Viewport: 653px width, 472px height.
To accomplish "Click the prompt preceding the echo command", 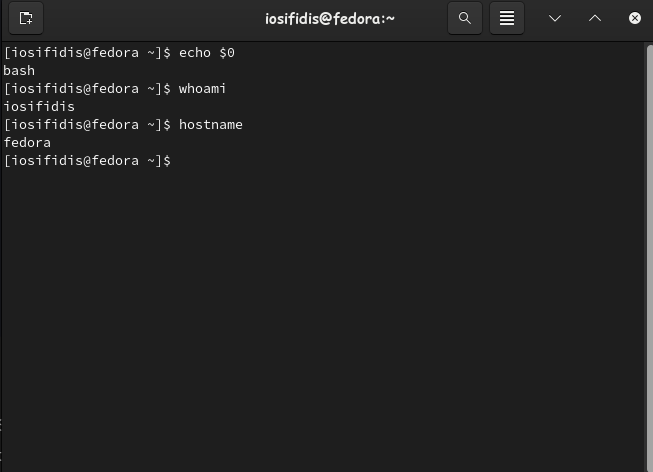I will point(87,53).
